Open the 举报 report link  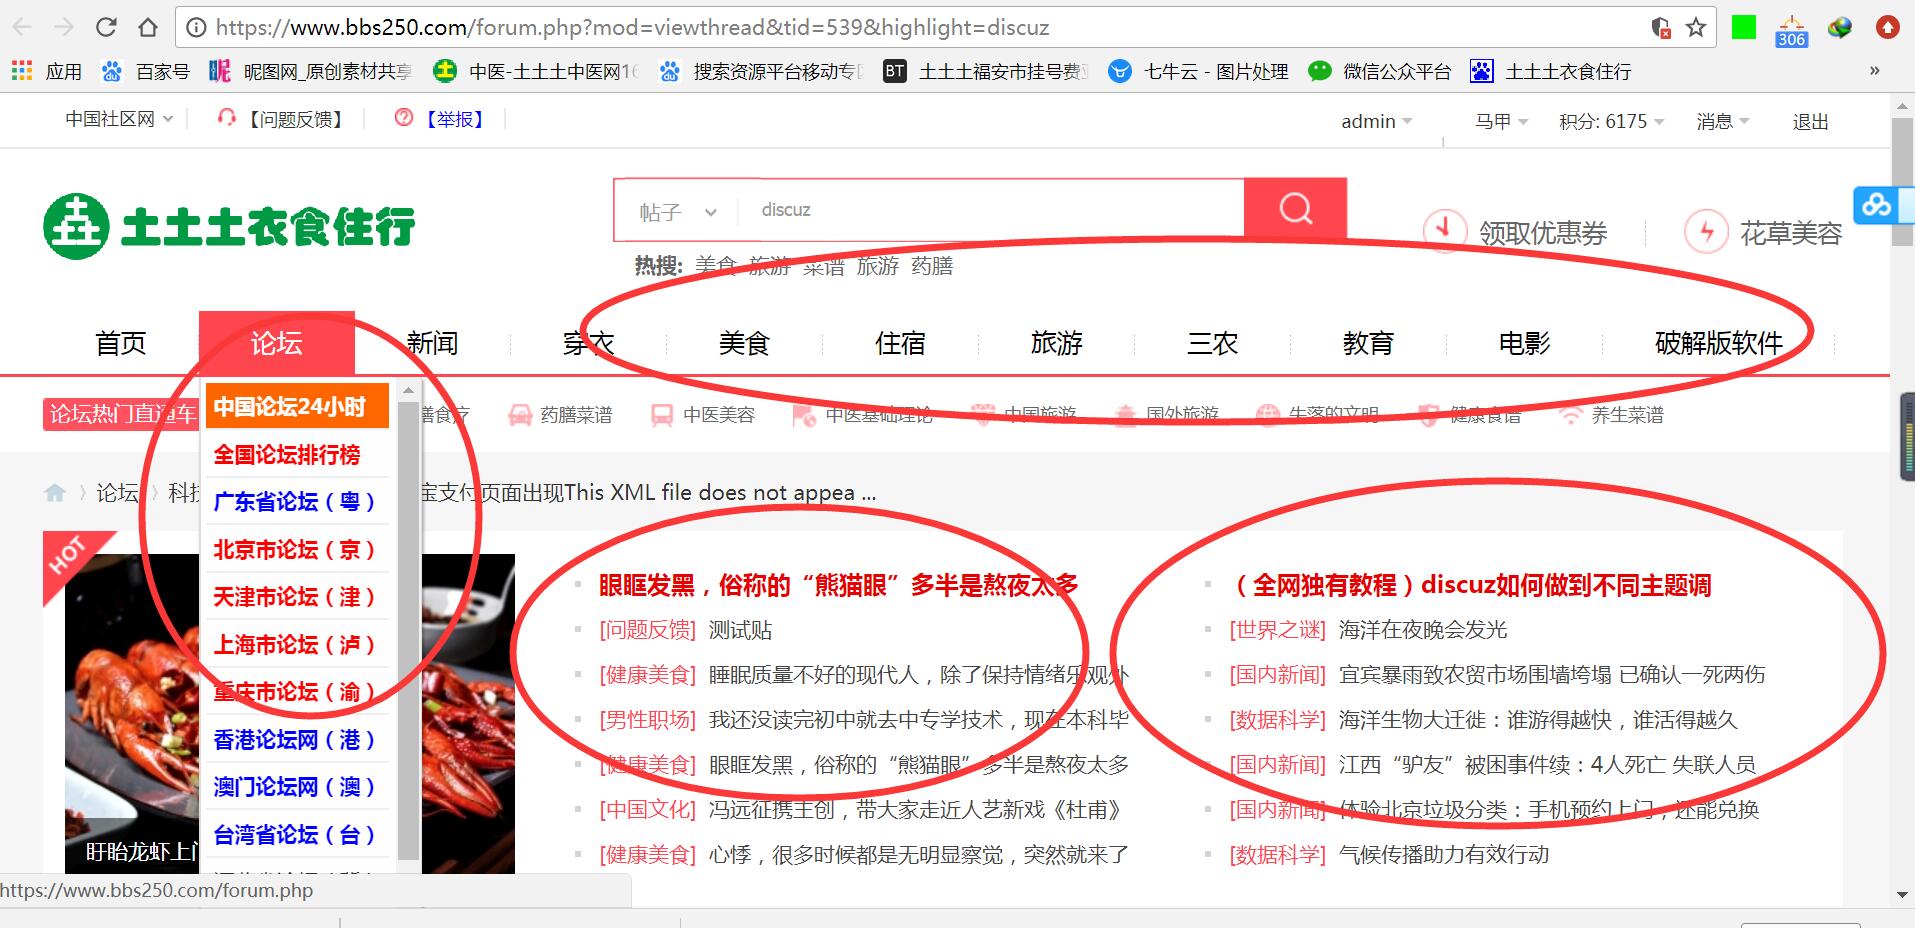pos(441,119)
